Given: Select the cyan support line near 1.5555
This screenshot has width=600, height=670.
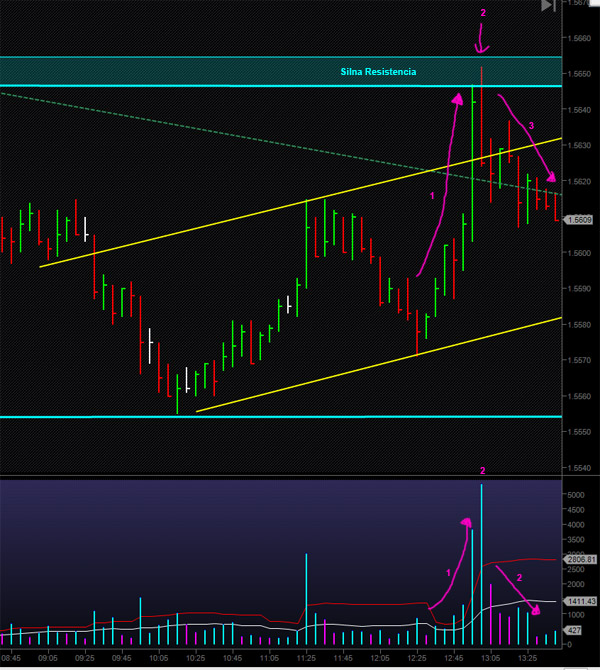Looking at the screenshot, I should [x=281, y=417].
